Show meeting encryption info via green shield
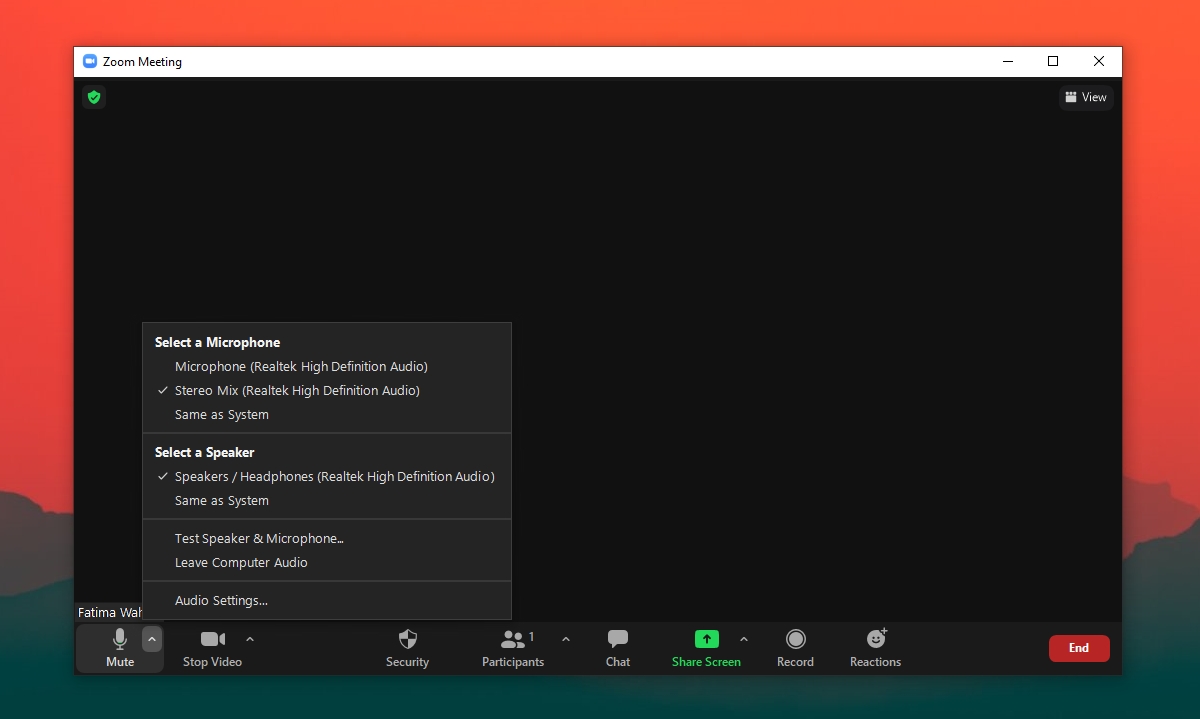 94,97
